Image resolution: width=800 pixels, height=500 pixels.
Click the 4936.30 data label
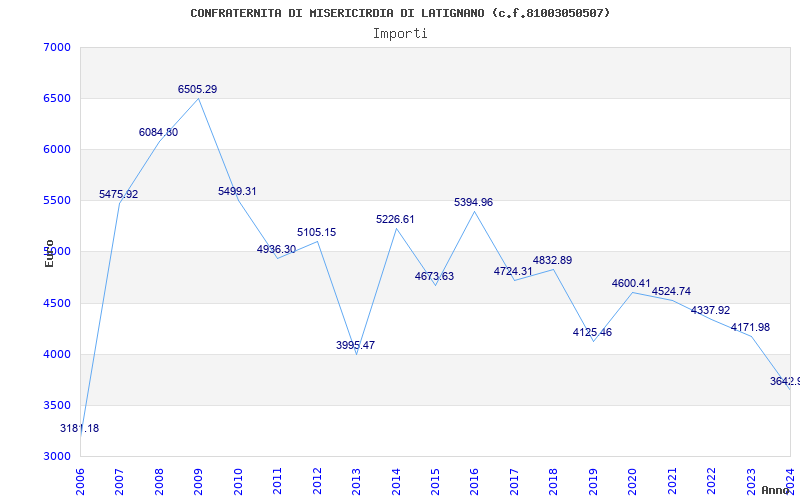coord(277,249)
